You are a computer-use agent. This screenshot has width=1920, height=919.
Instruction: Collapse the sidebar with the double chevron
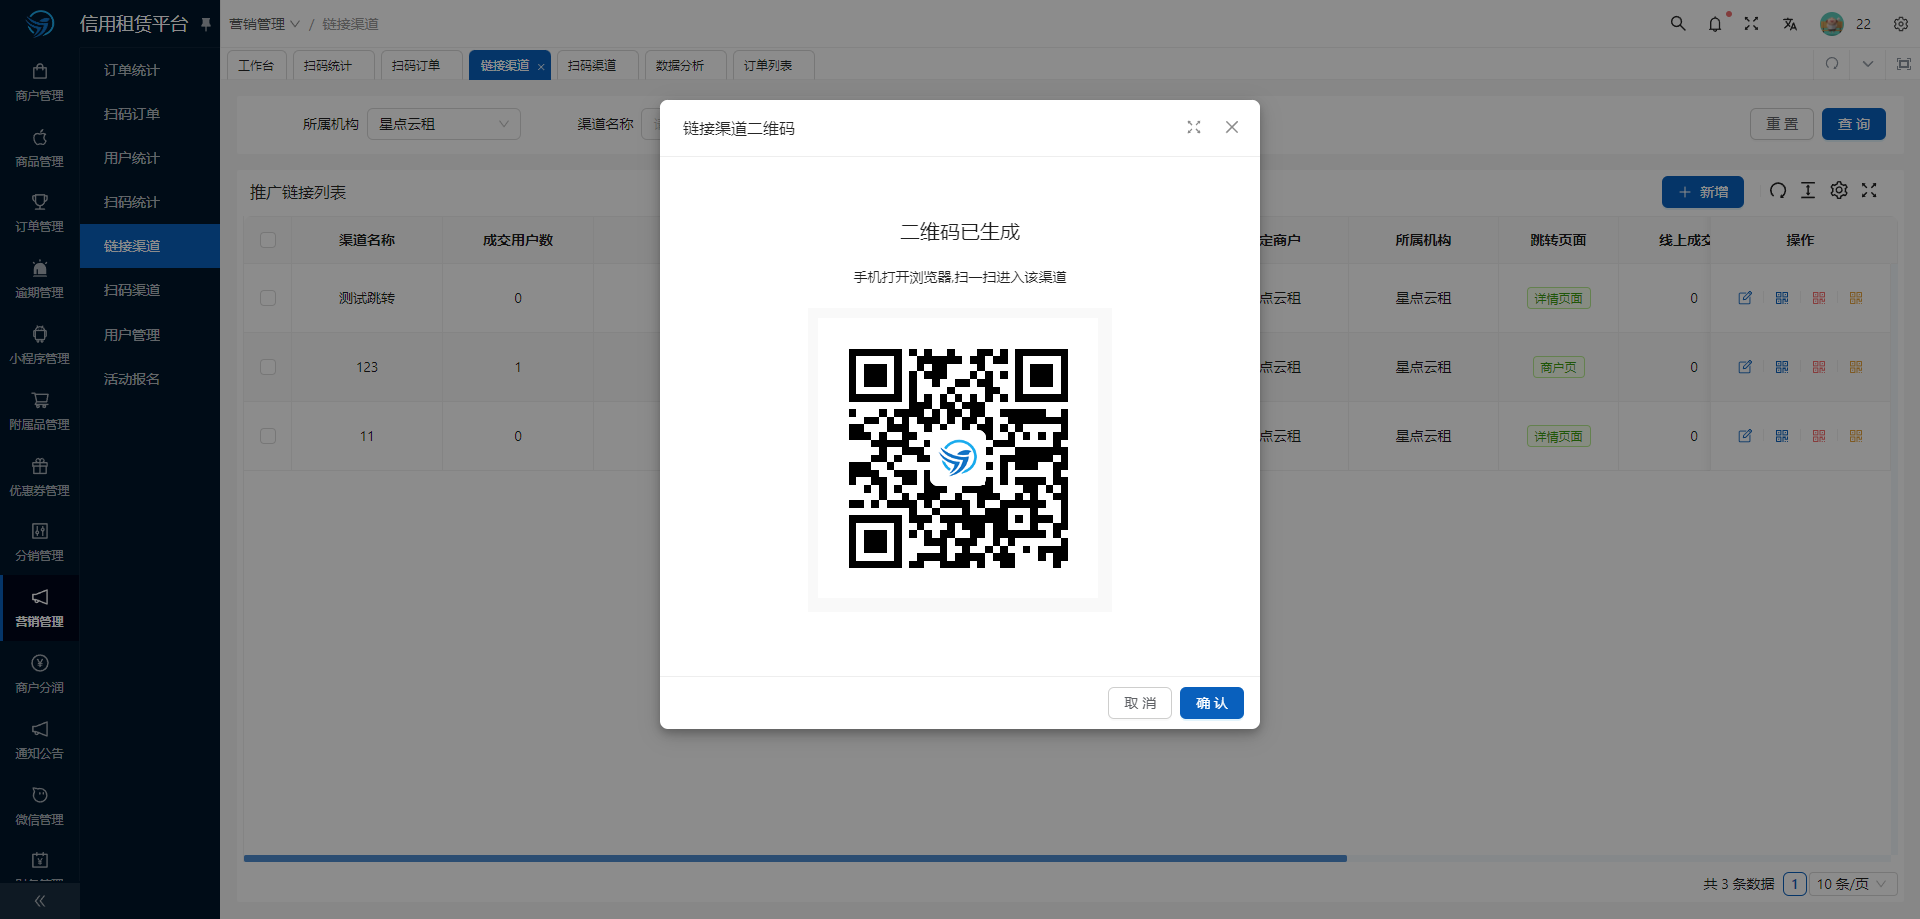40,901
